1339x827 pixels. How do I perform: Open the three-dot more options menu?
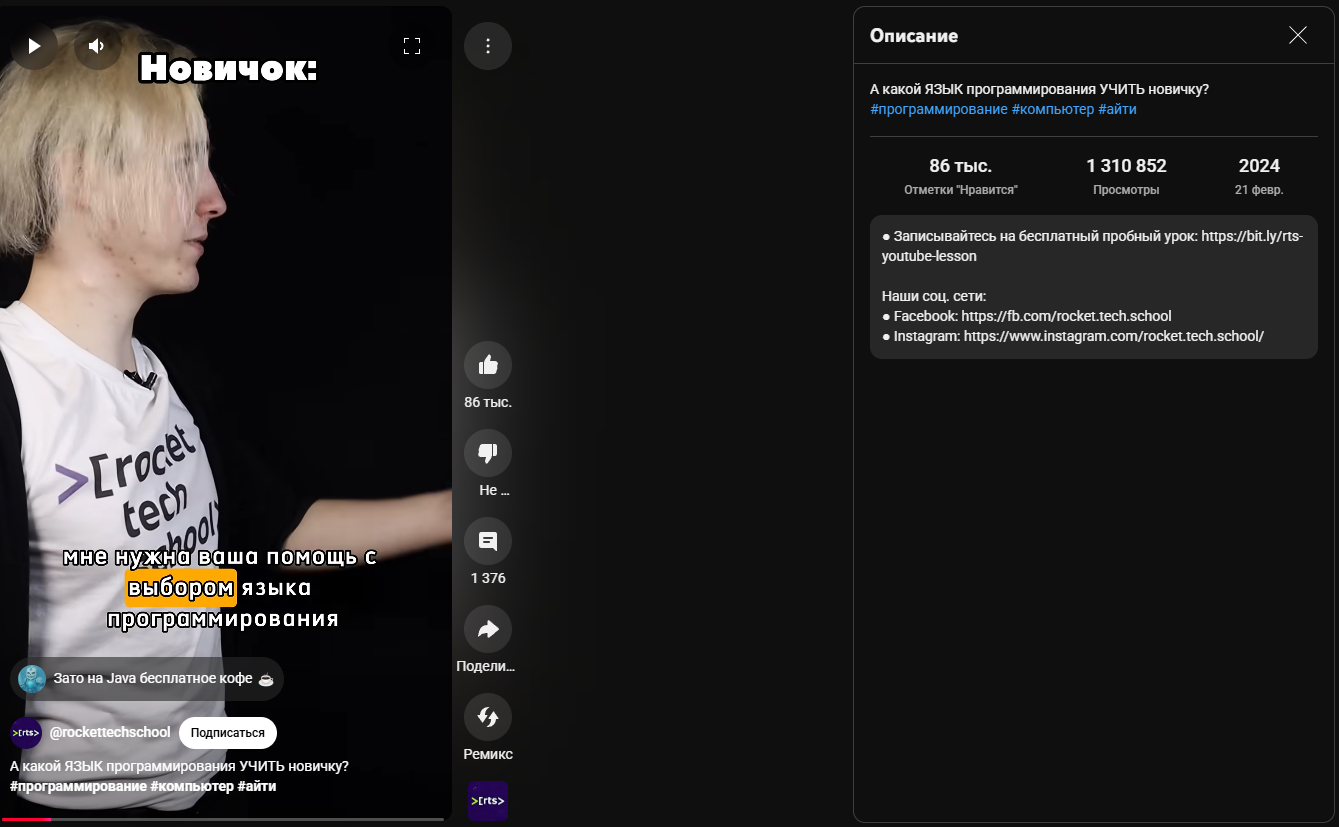[488, 46]
